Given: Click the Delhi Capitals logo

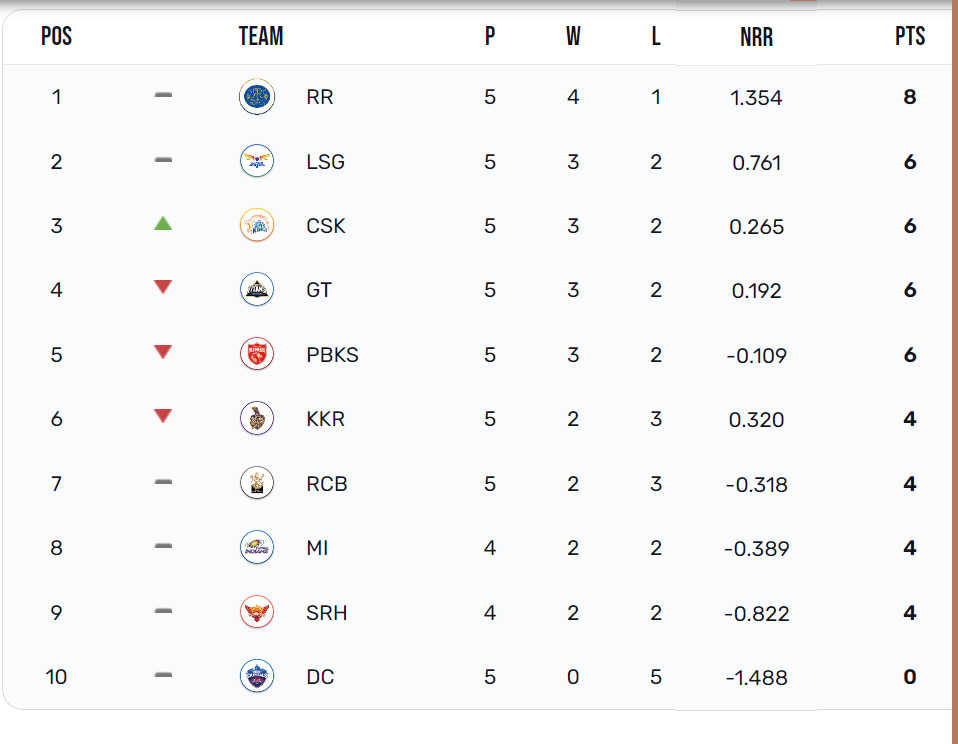Looking at the screenshot, I should (x=257, y=676).
